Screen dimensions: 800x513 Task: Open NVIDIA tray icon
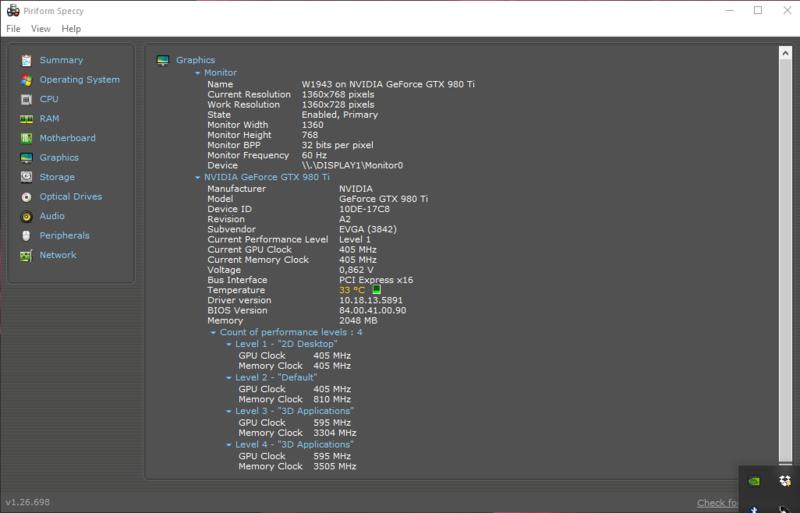click(x=754, y=481)
